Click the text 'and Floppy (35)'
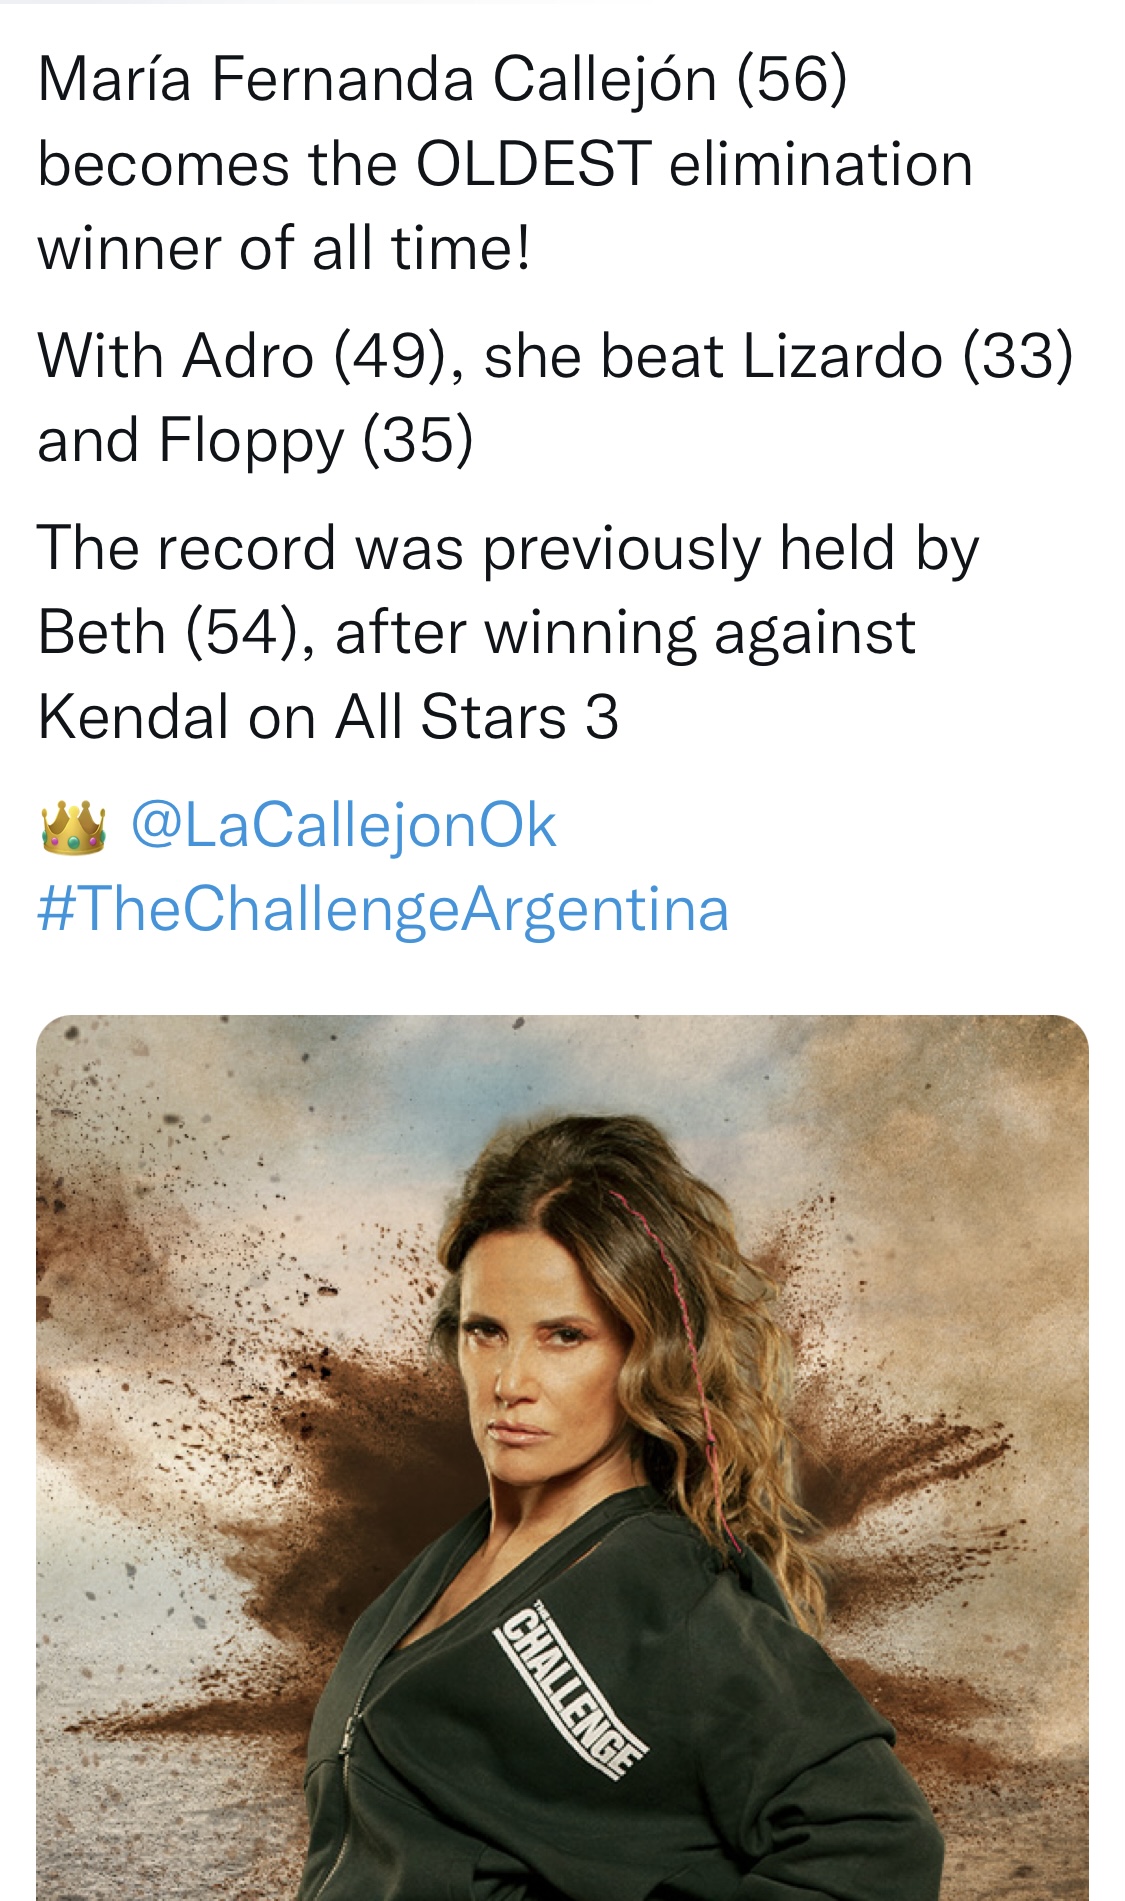Viewport: 1125px width, 1901px height. click(255, 441)
